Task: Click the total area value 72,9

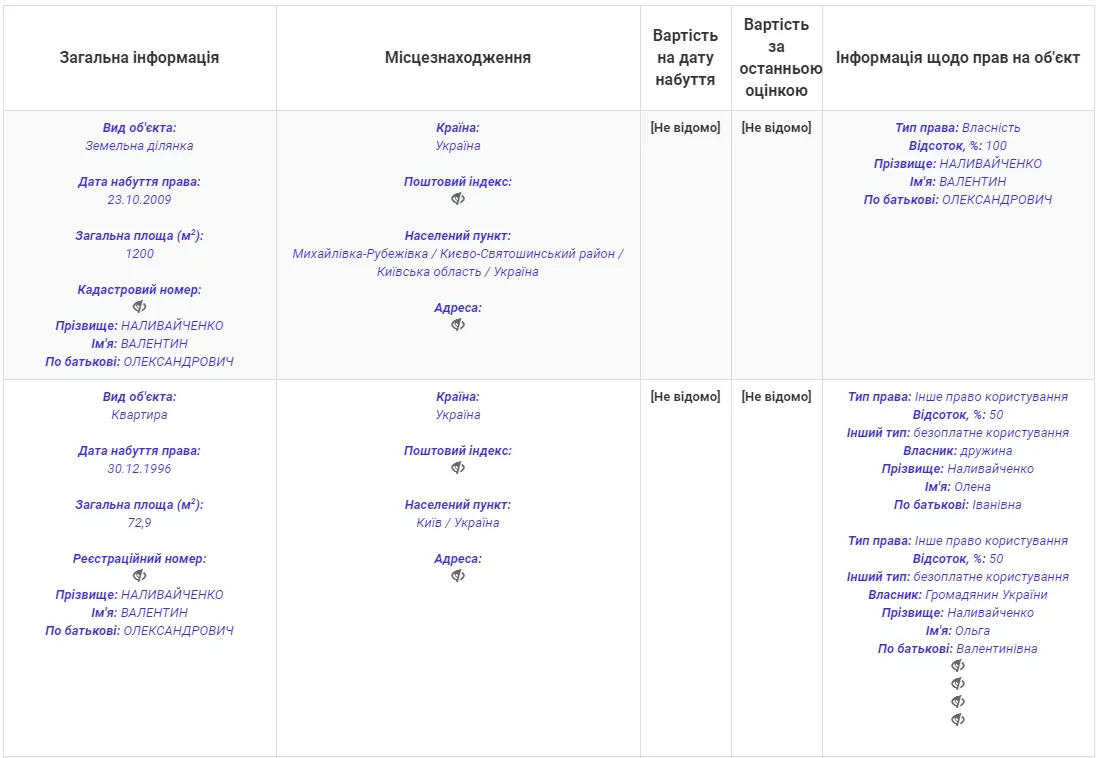Action: click(139, 523)
